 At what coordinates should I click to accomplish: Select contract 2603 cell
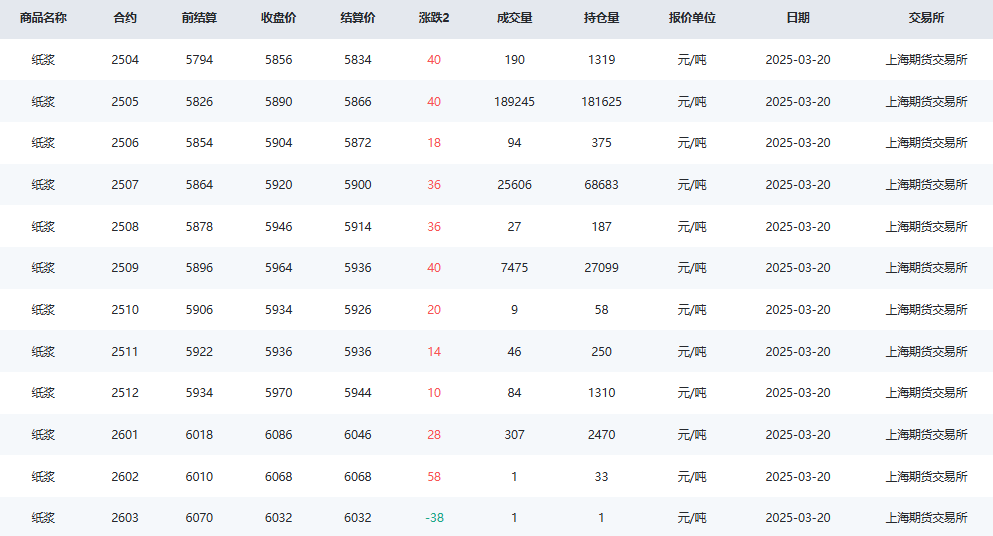pos(125,518)
